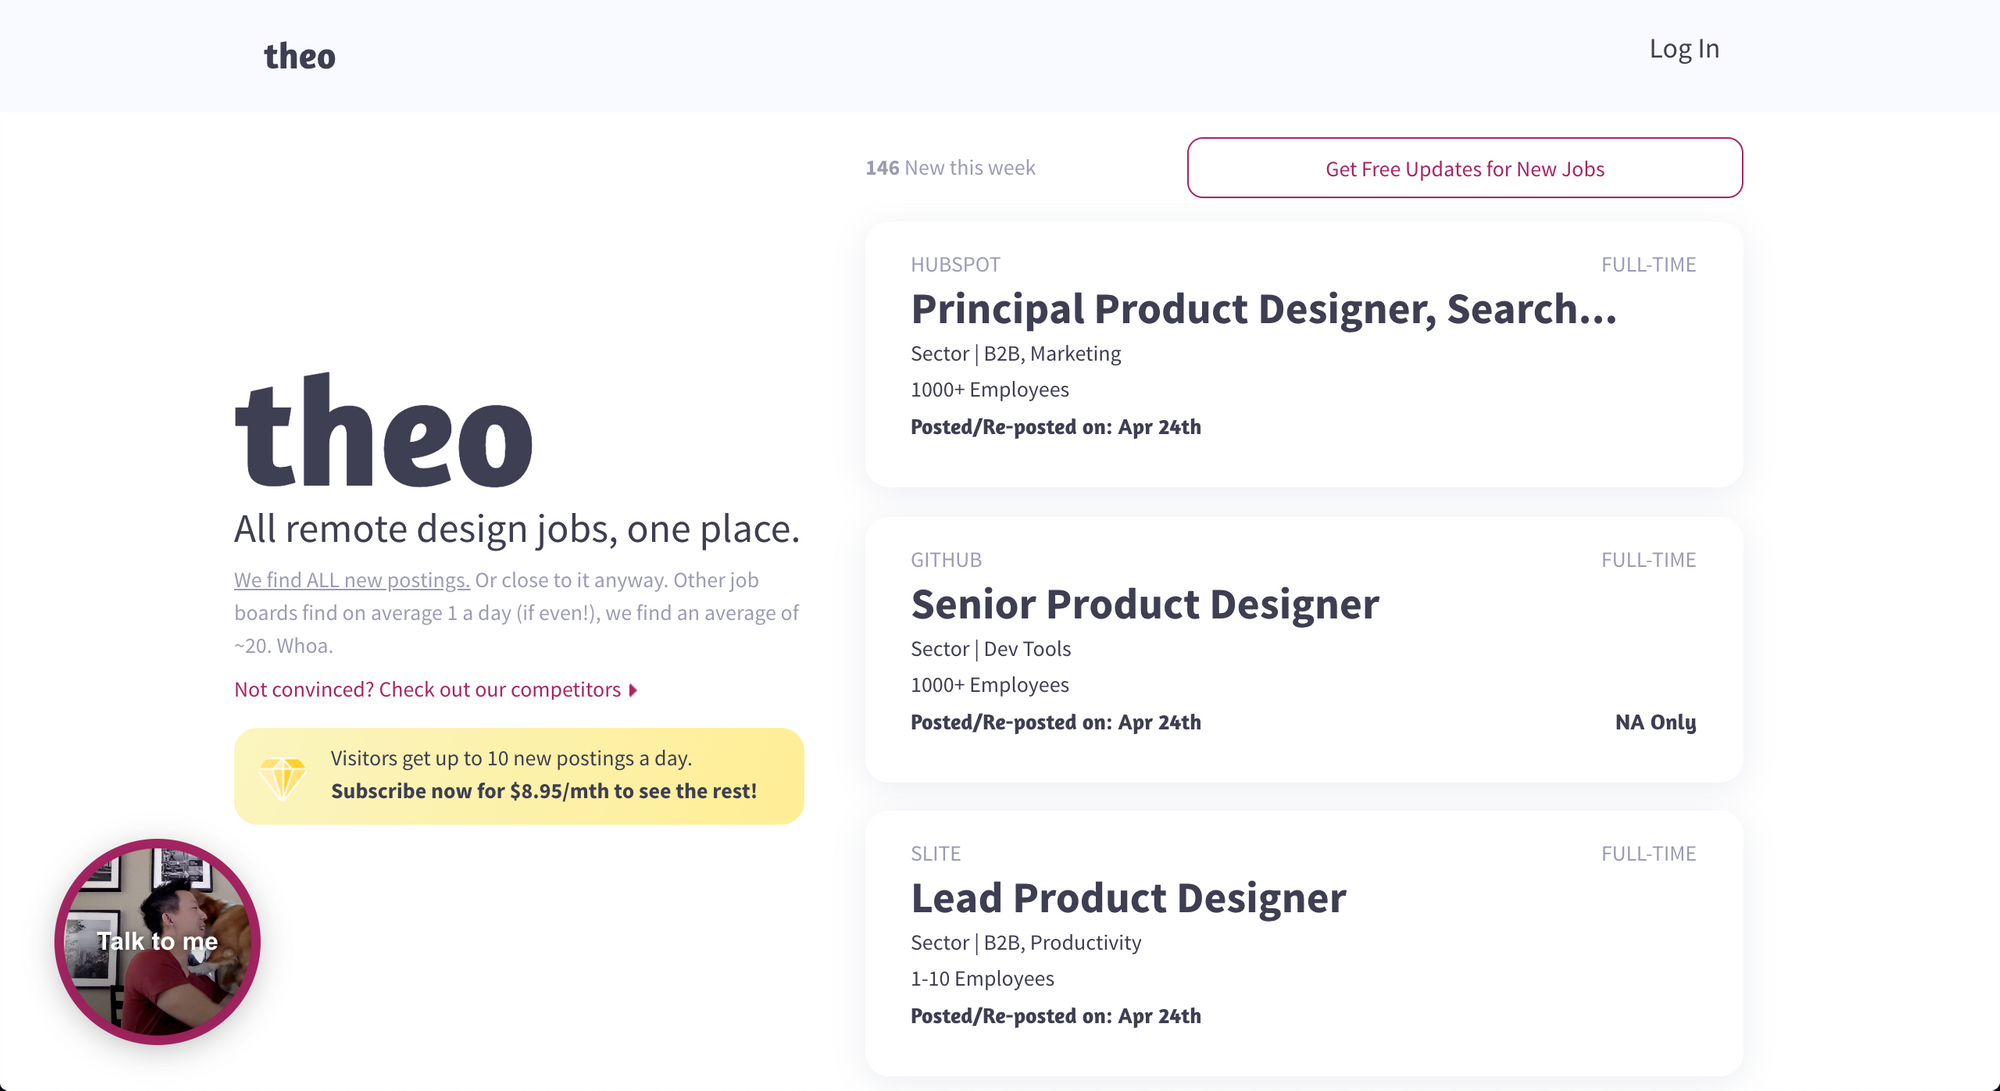Click the '146 New this week' counter
Image resolution: width=2000 pixels, height=1091 pixels.
click(950, 168)
